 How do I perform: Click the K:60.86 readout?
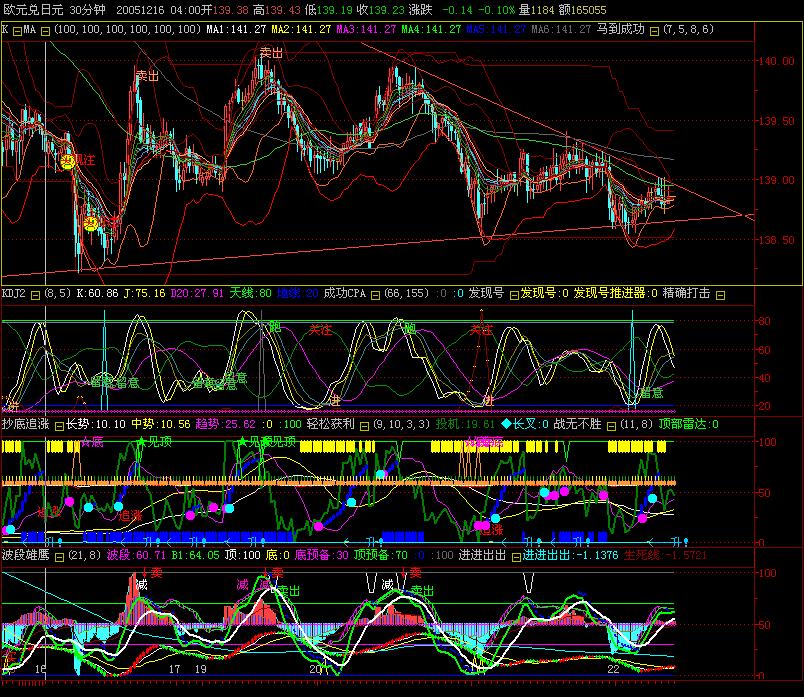pyautogui.click(x=97, y=293)
